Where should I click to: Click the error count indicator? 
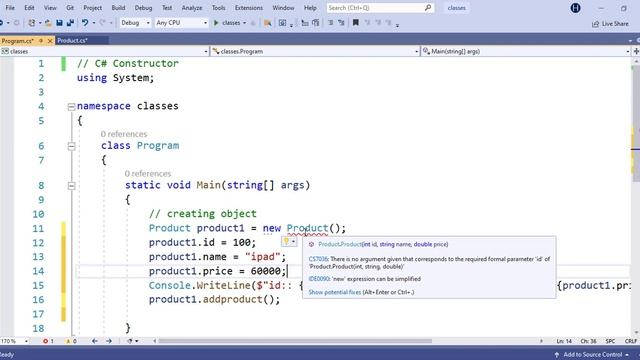click(x=48, y=341)
